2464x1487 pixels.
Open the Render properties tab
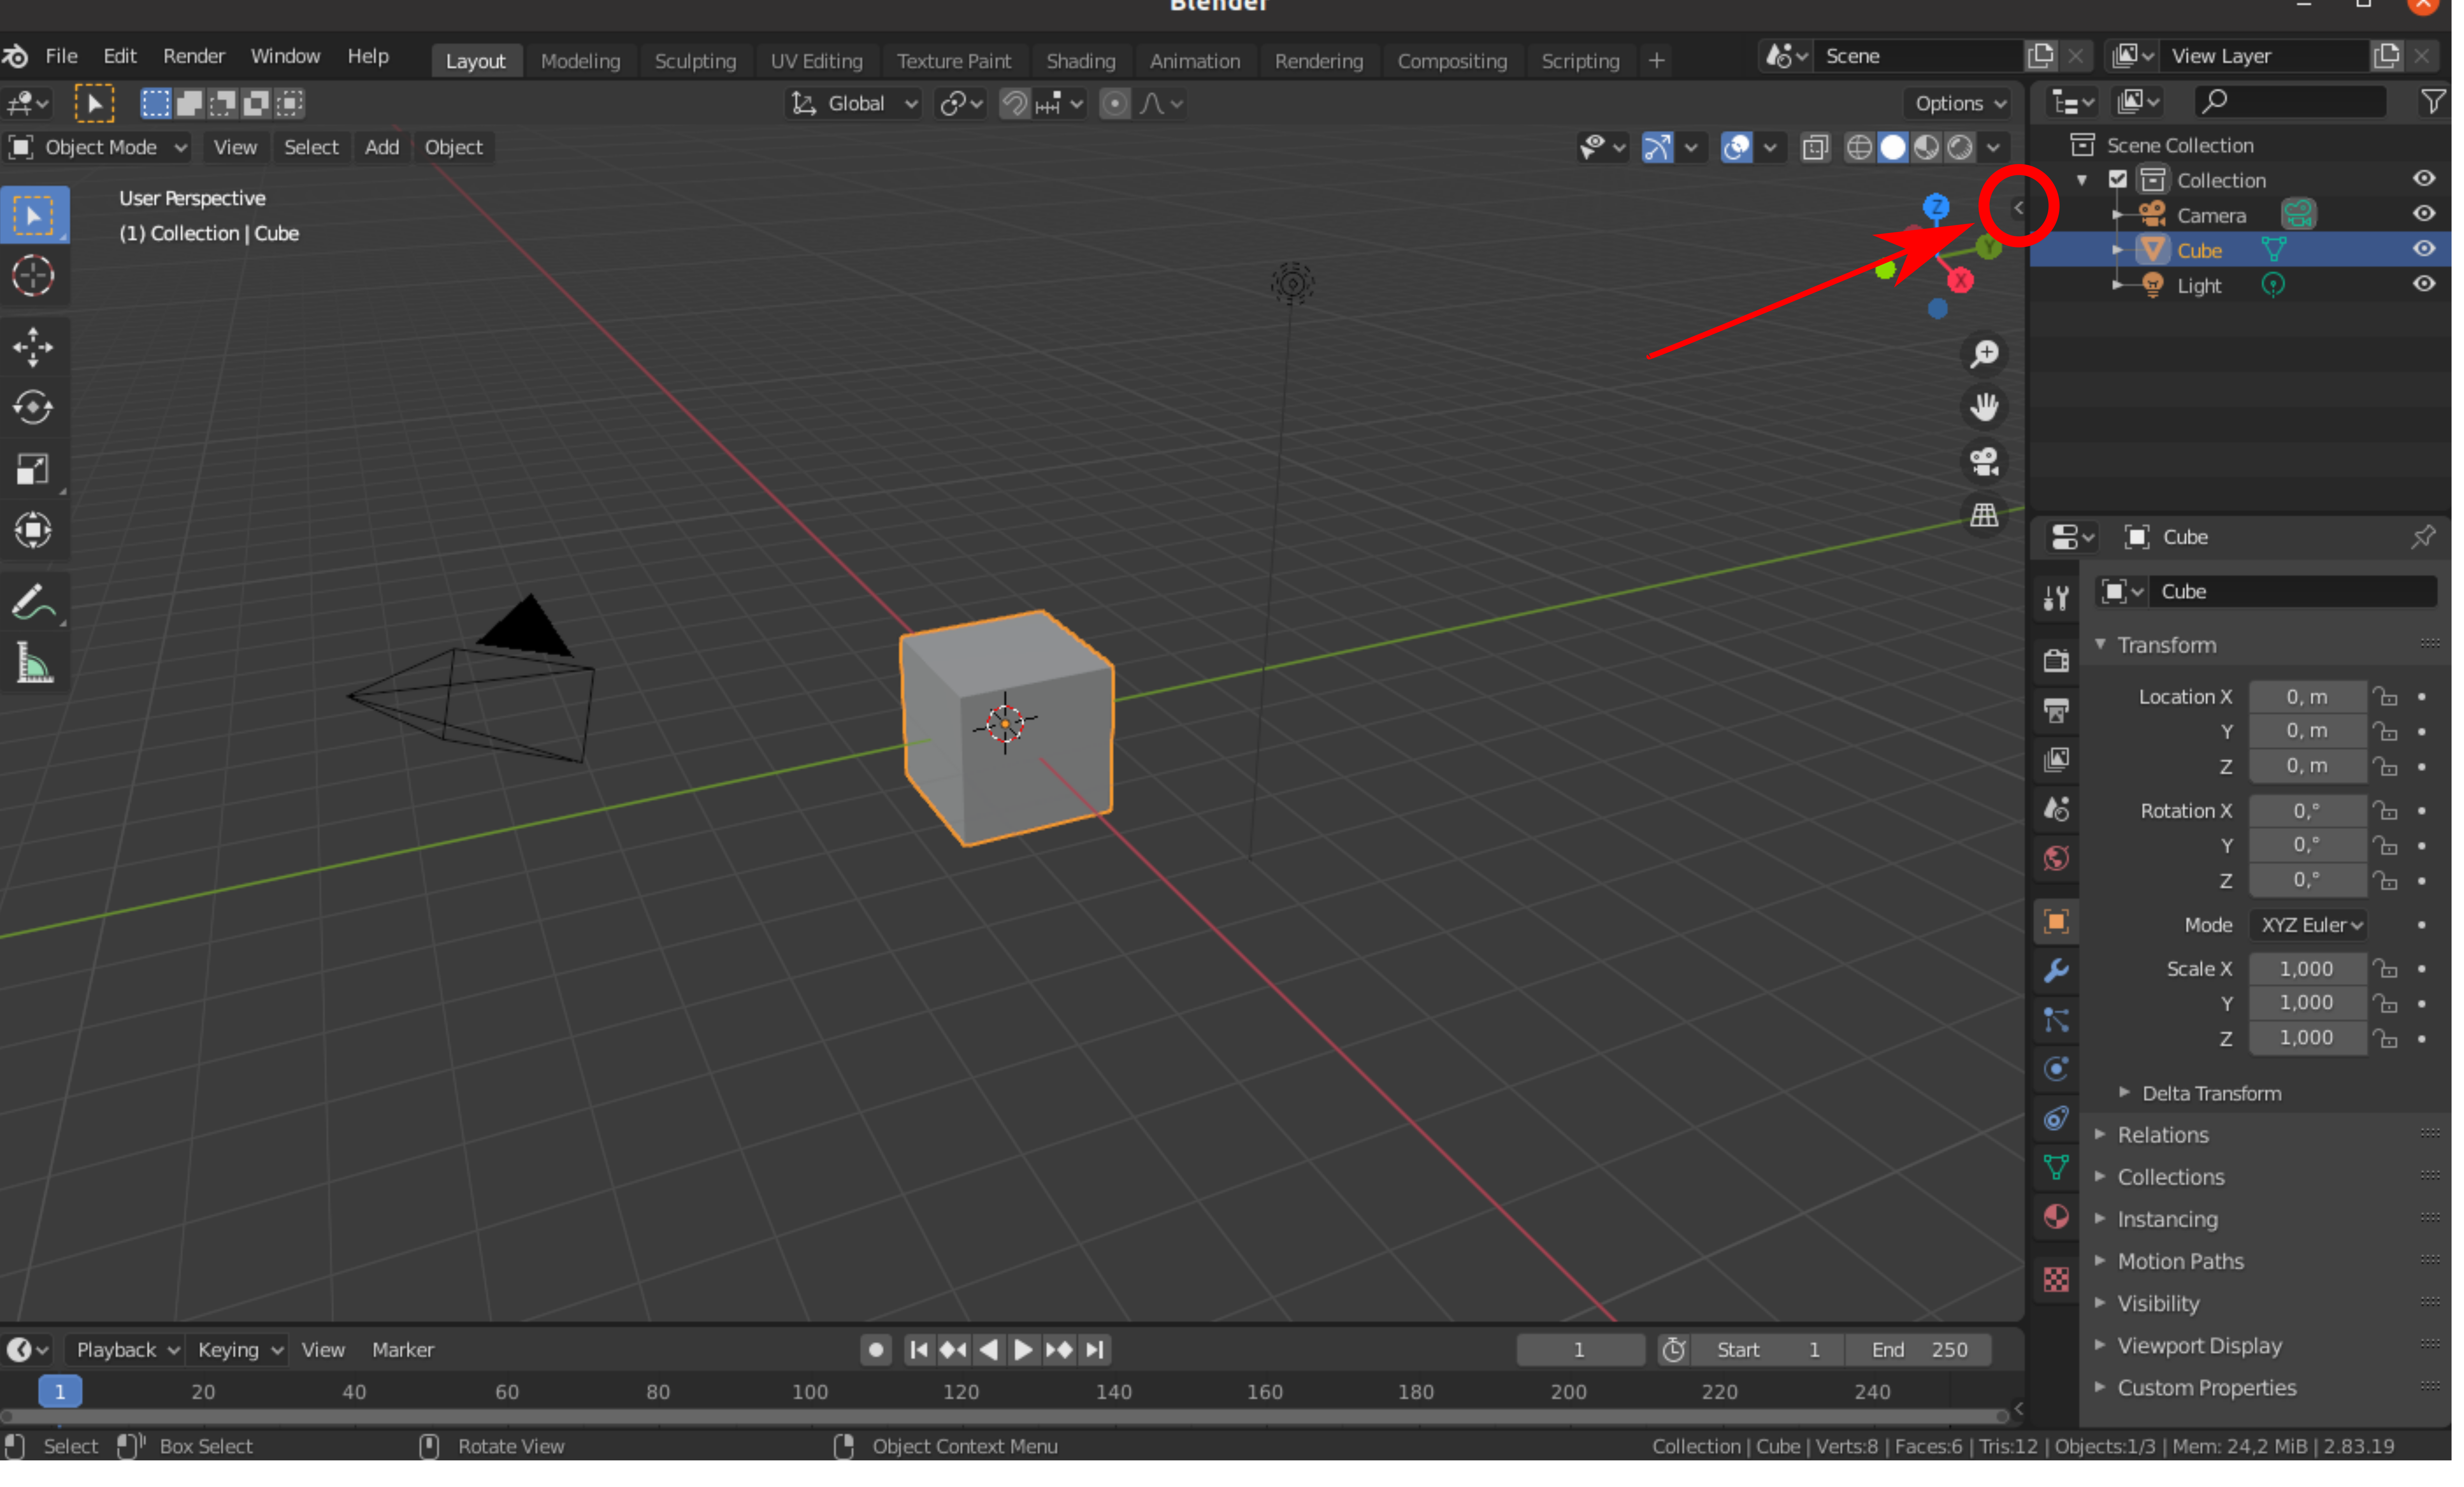2056,661
